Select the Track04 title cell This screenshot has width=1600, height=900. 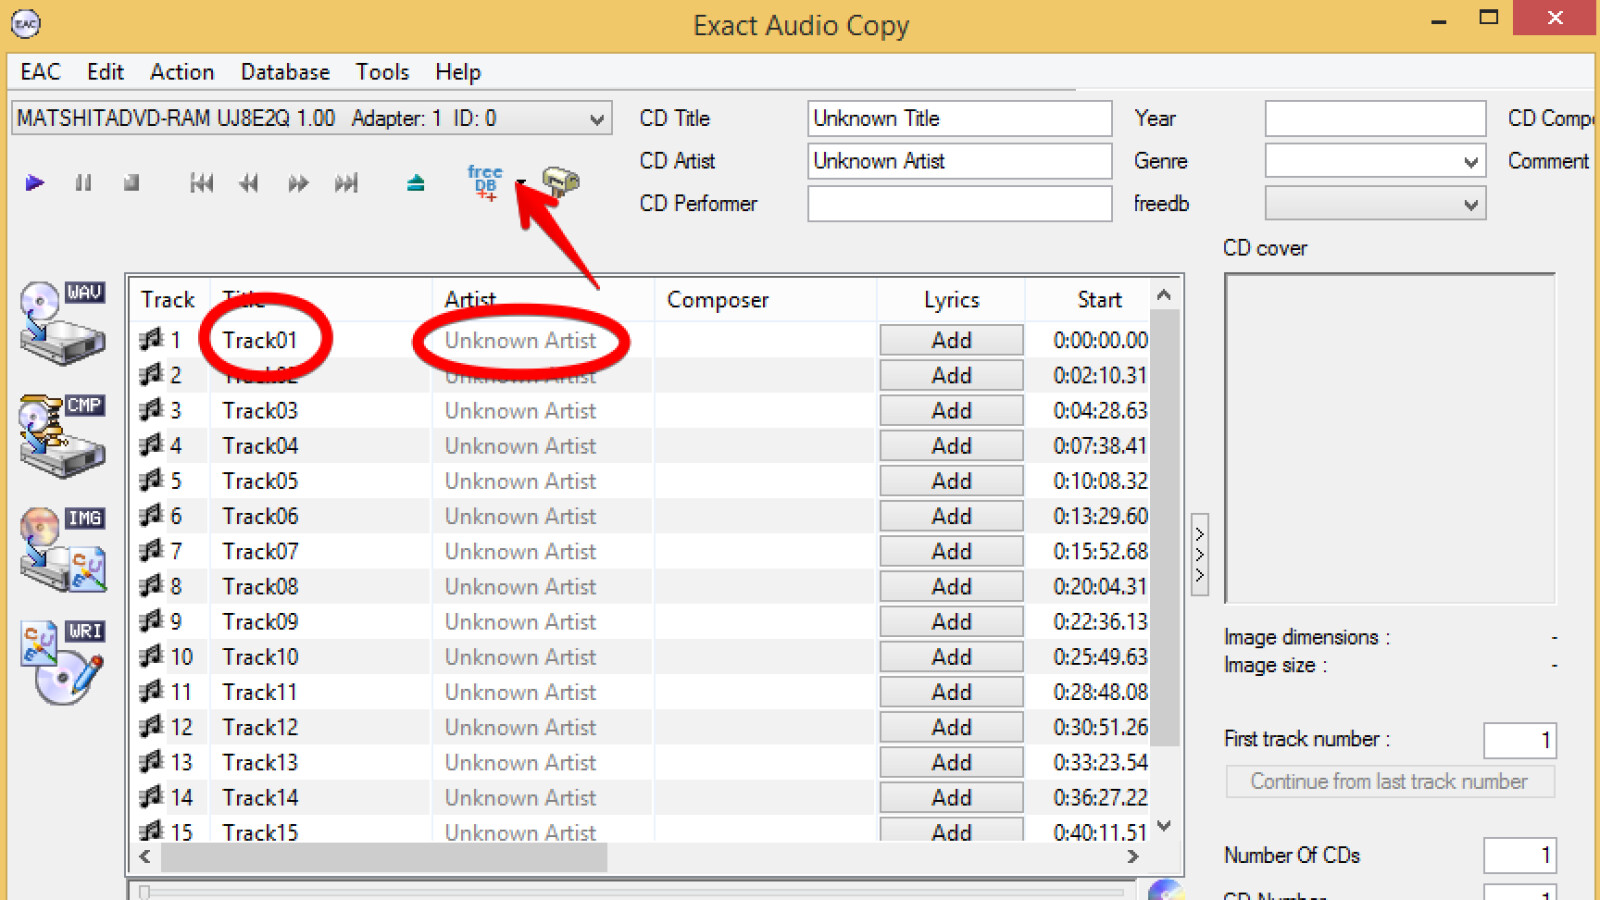point(321,446)
